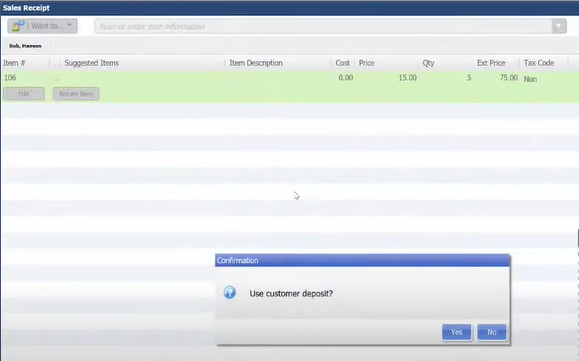
Task: Click the 'Use customer deposit?' message text
Action: pos(291,294)
